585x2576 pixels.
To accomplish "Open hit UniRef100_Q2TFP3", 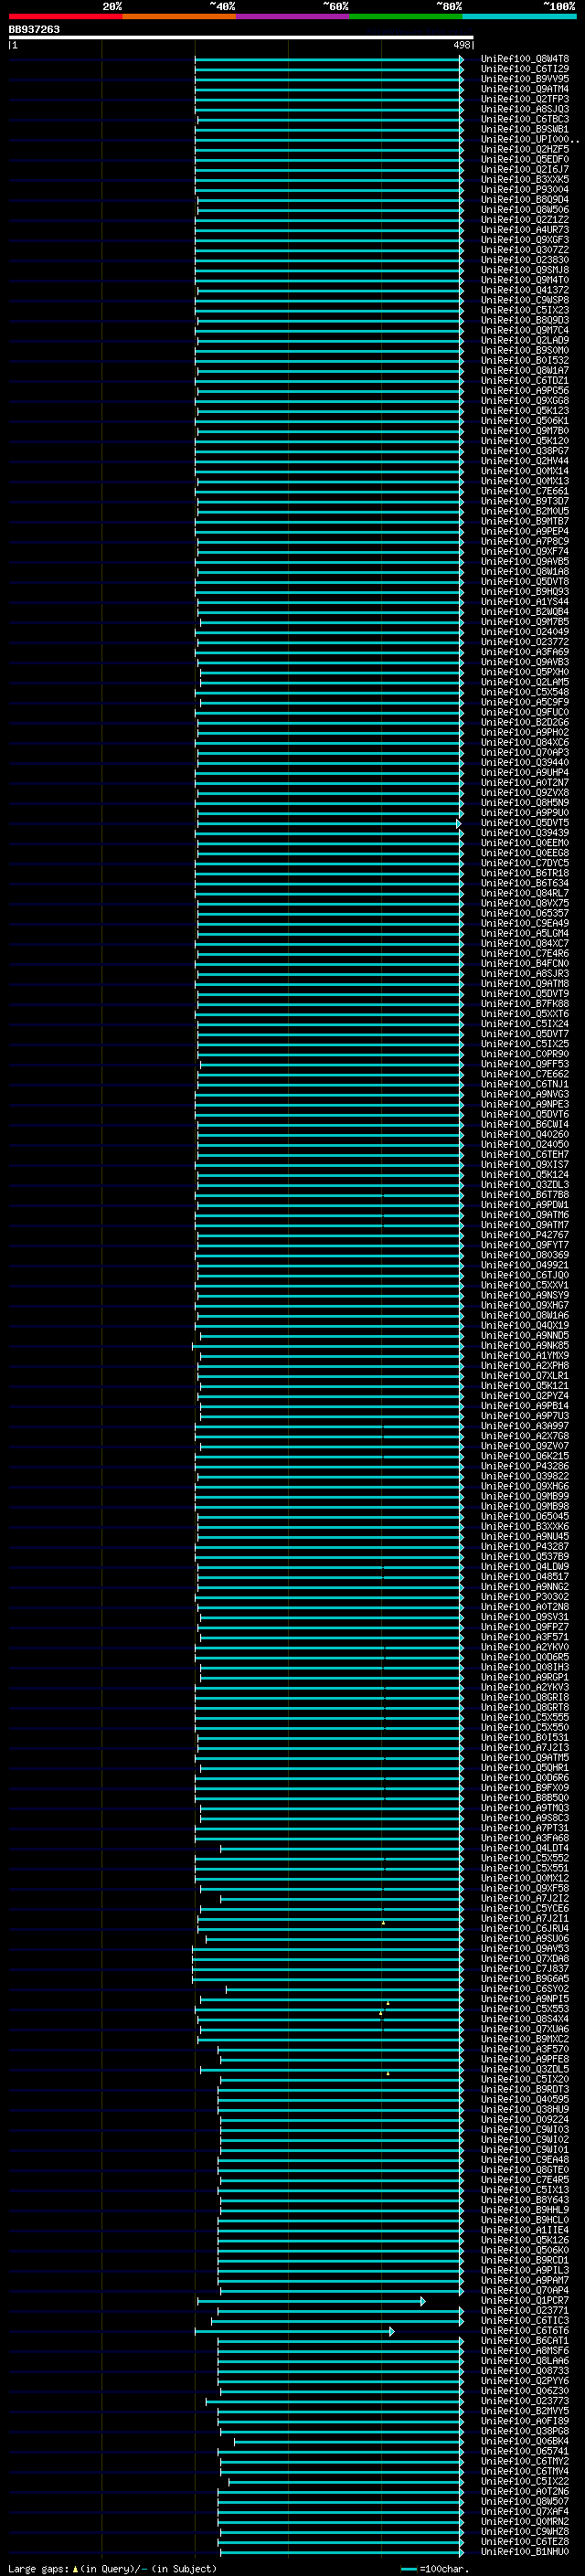I will (x=525, y=99).
